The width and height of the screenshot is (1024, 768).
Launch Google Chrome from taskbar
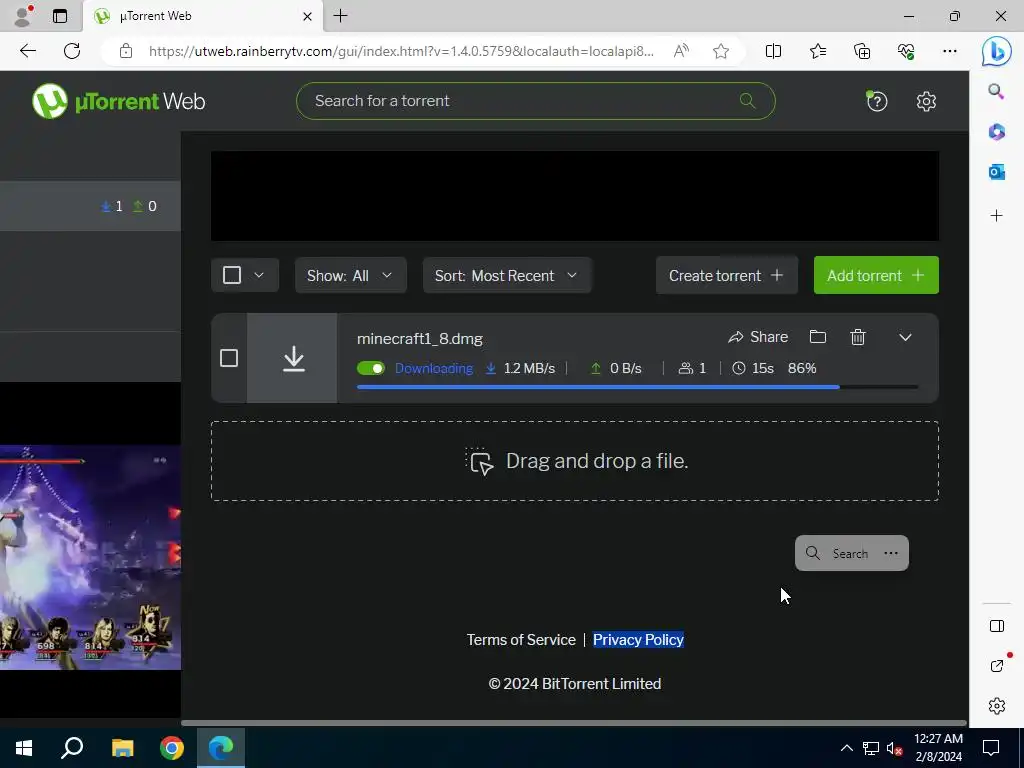(172, 748)
